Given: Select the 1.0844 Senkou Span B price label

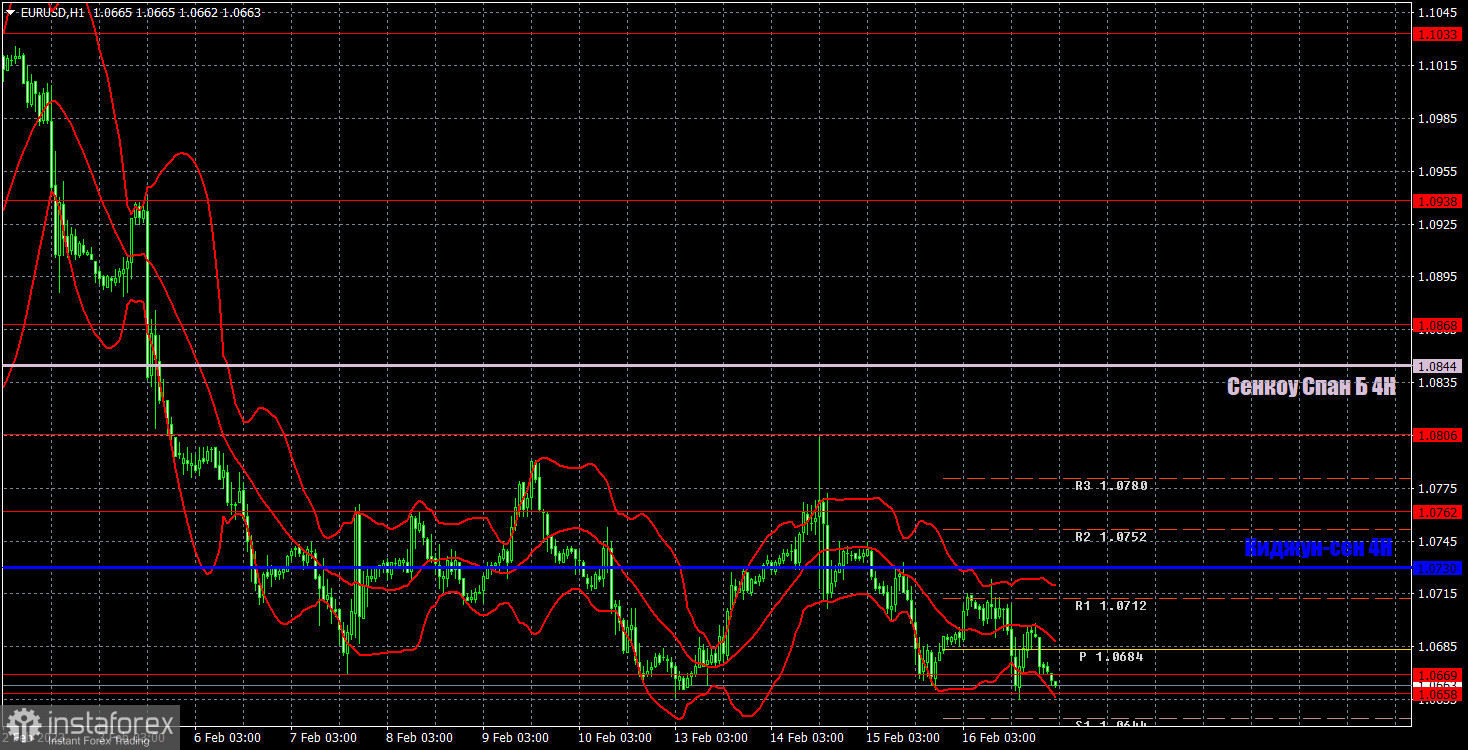Looking at the screenshot, I should click(1438, 366).
